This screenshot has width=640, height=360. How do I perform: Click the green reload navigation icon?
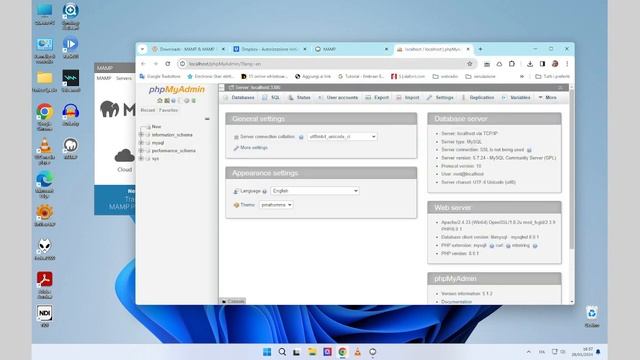coord(193,100)
